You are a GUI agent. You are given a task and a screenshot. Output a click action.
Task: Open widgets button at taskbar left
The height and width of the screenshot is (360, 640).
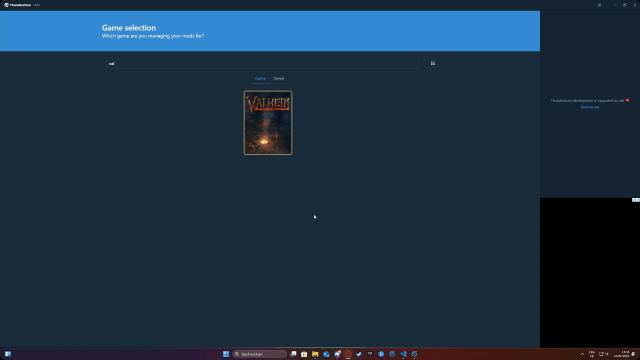(x=8, y=354)
